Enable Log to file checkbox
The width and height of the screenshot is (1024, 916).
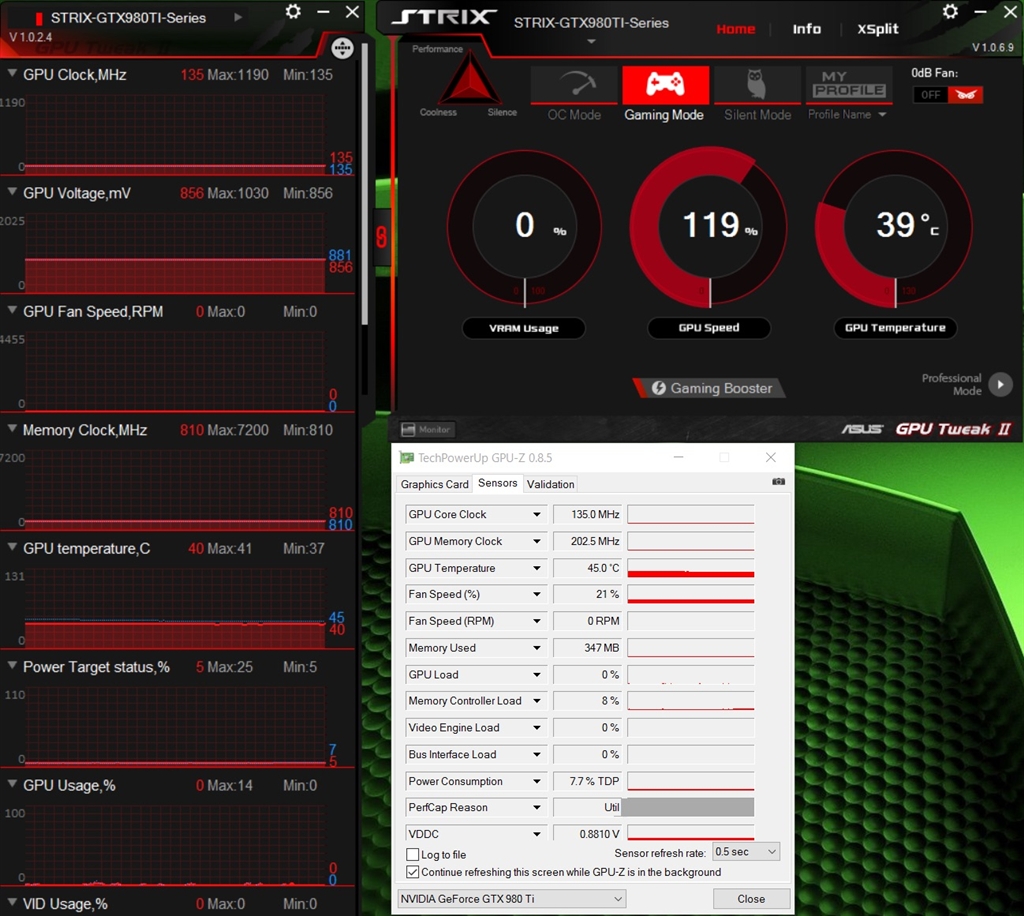click(x=413, y=854)
